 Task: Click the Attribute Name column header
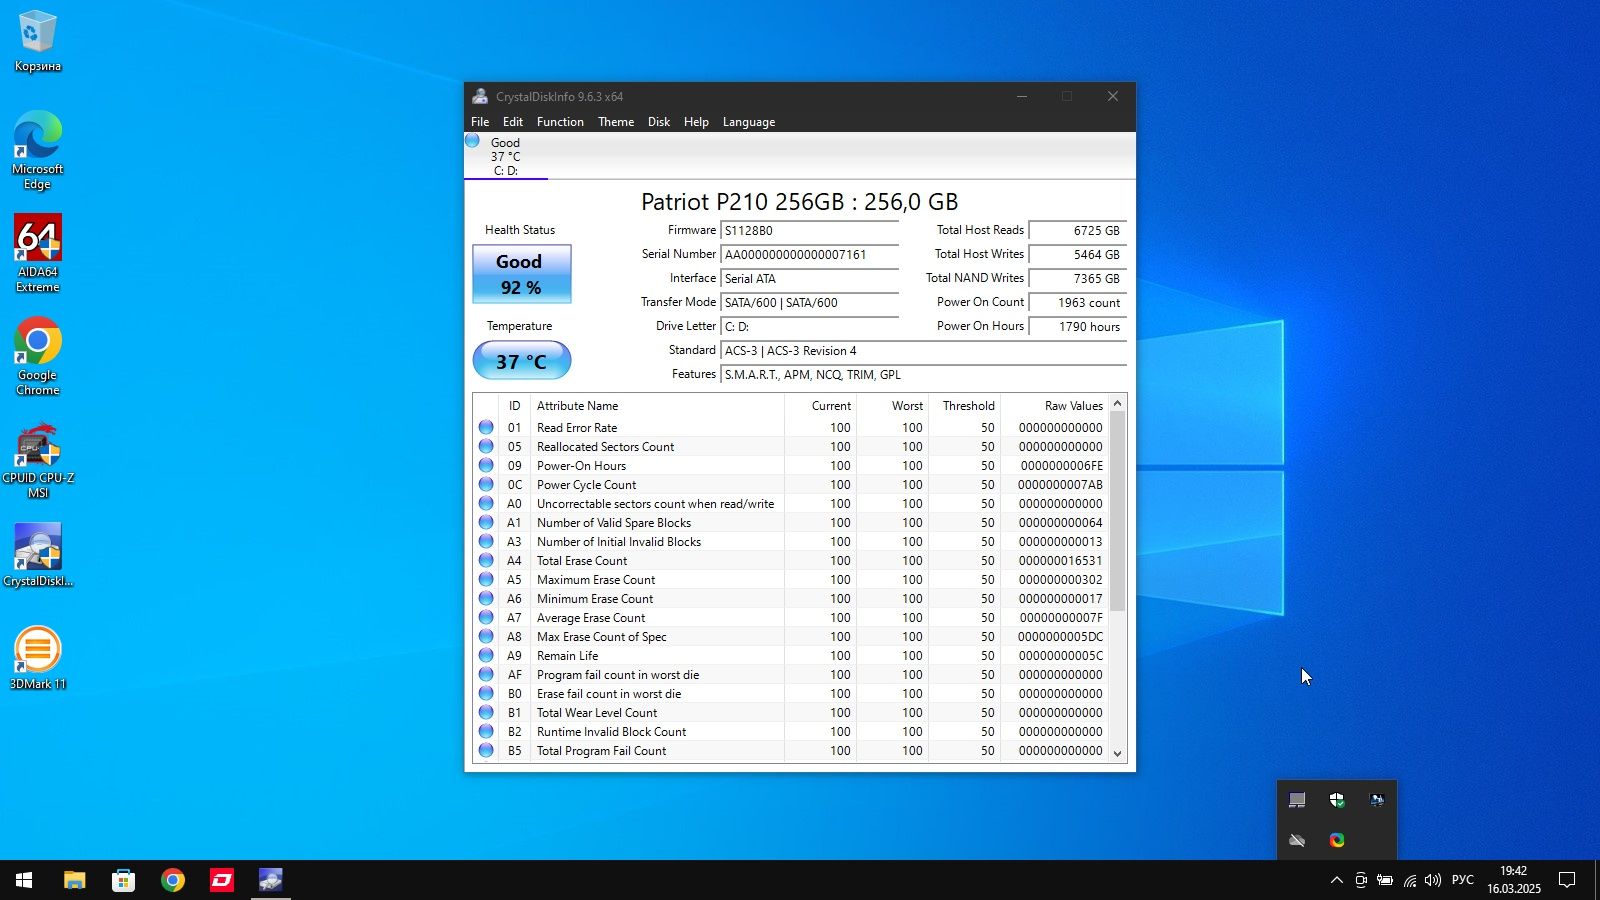point(657,405)
